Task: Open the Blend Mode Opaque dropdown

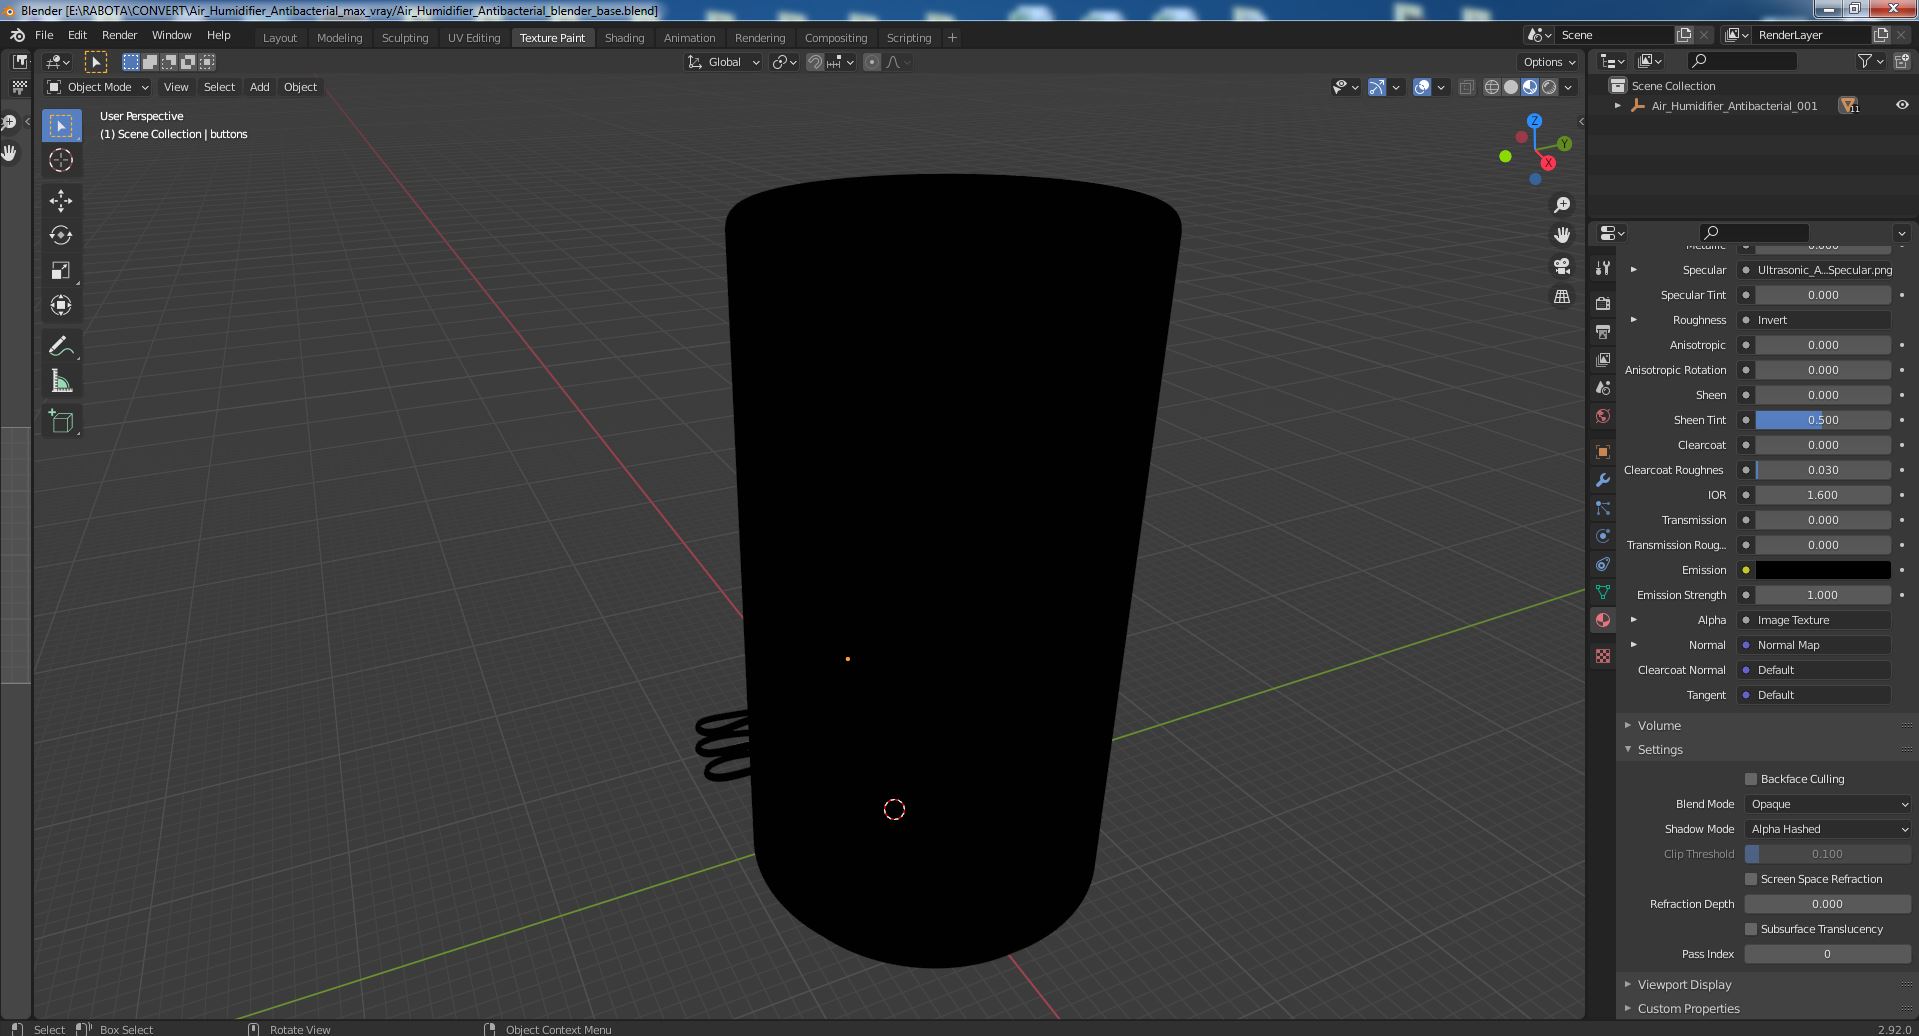Action: tap(1828, 804)
